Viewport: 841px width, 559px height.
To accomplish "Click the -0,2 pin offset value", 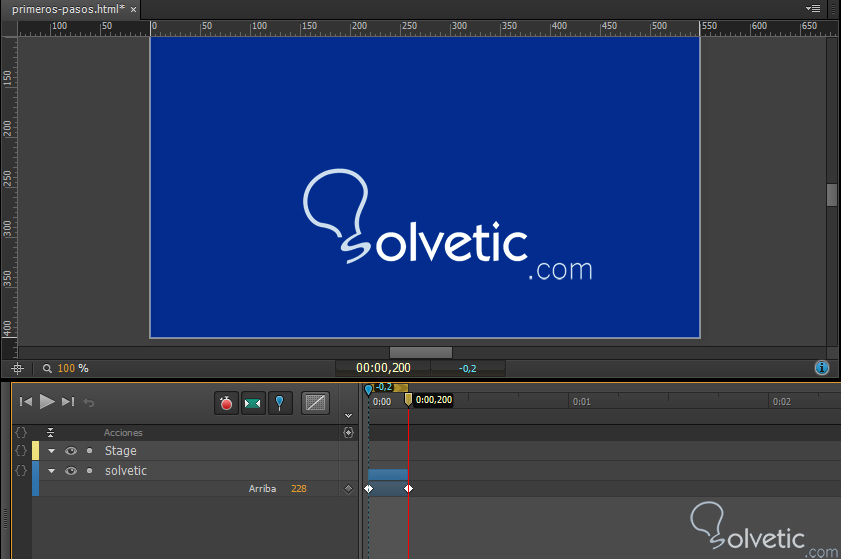I will click(468, 369).
